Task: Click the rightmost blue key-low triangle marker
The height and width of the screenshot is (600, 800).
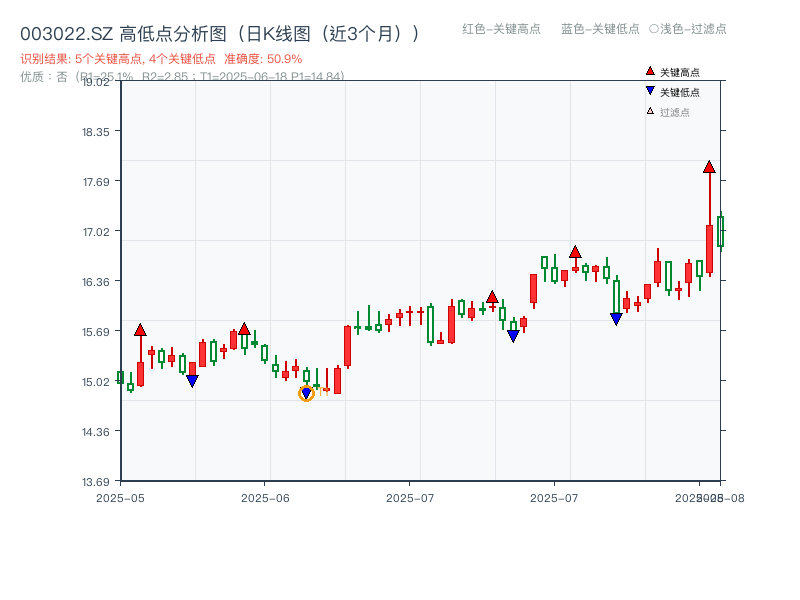Action: (x=616, y=319)
